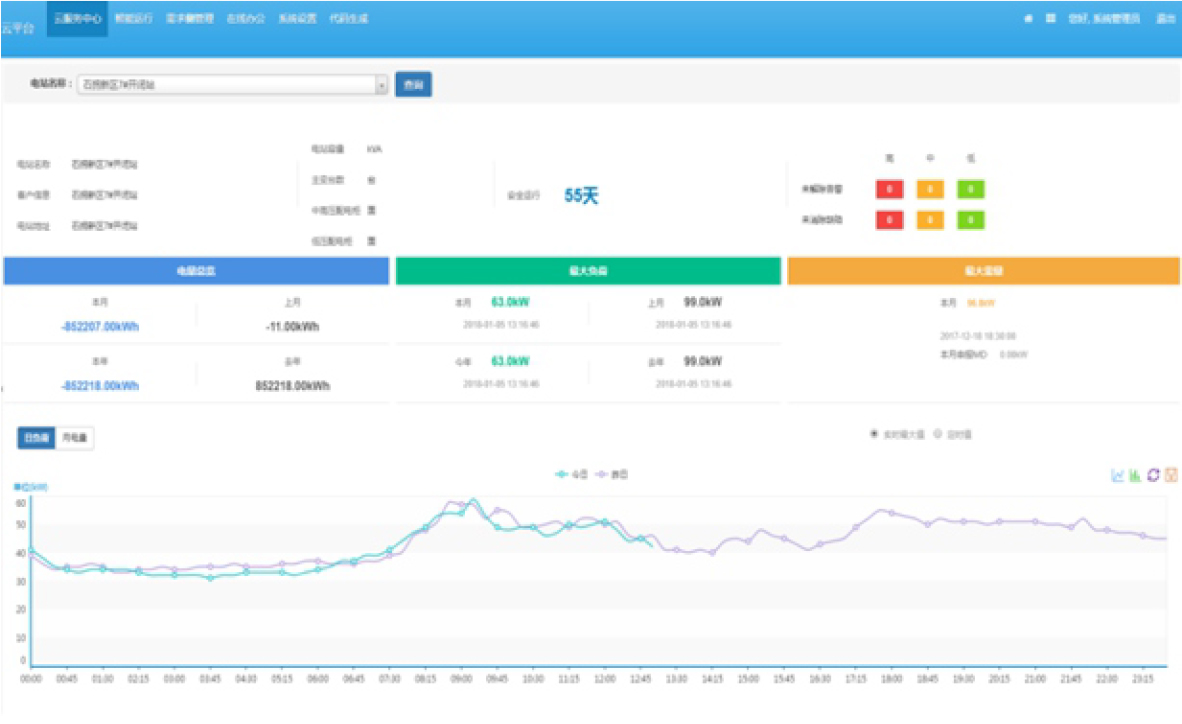Screen dimensions: 1182x724
Task: Switch chart to bar view icon
Action: [x=1135, y=475]
